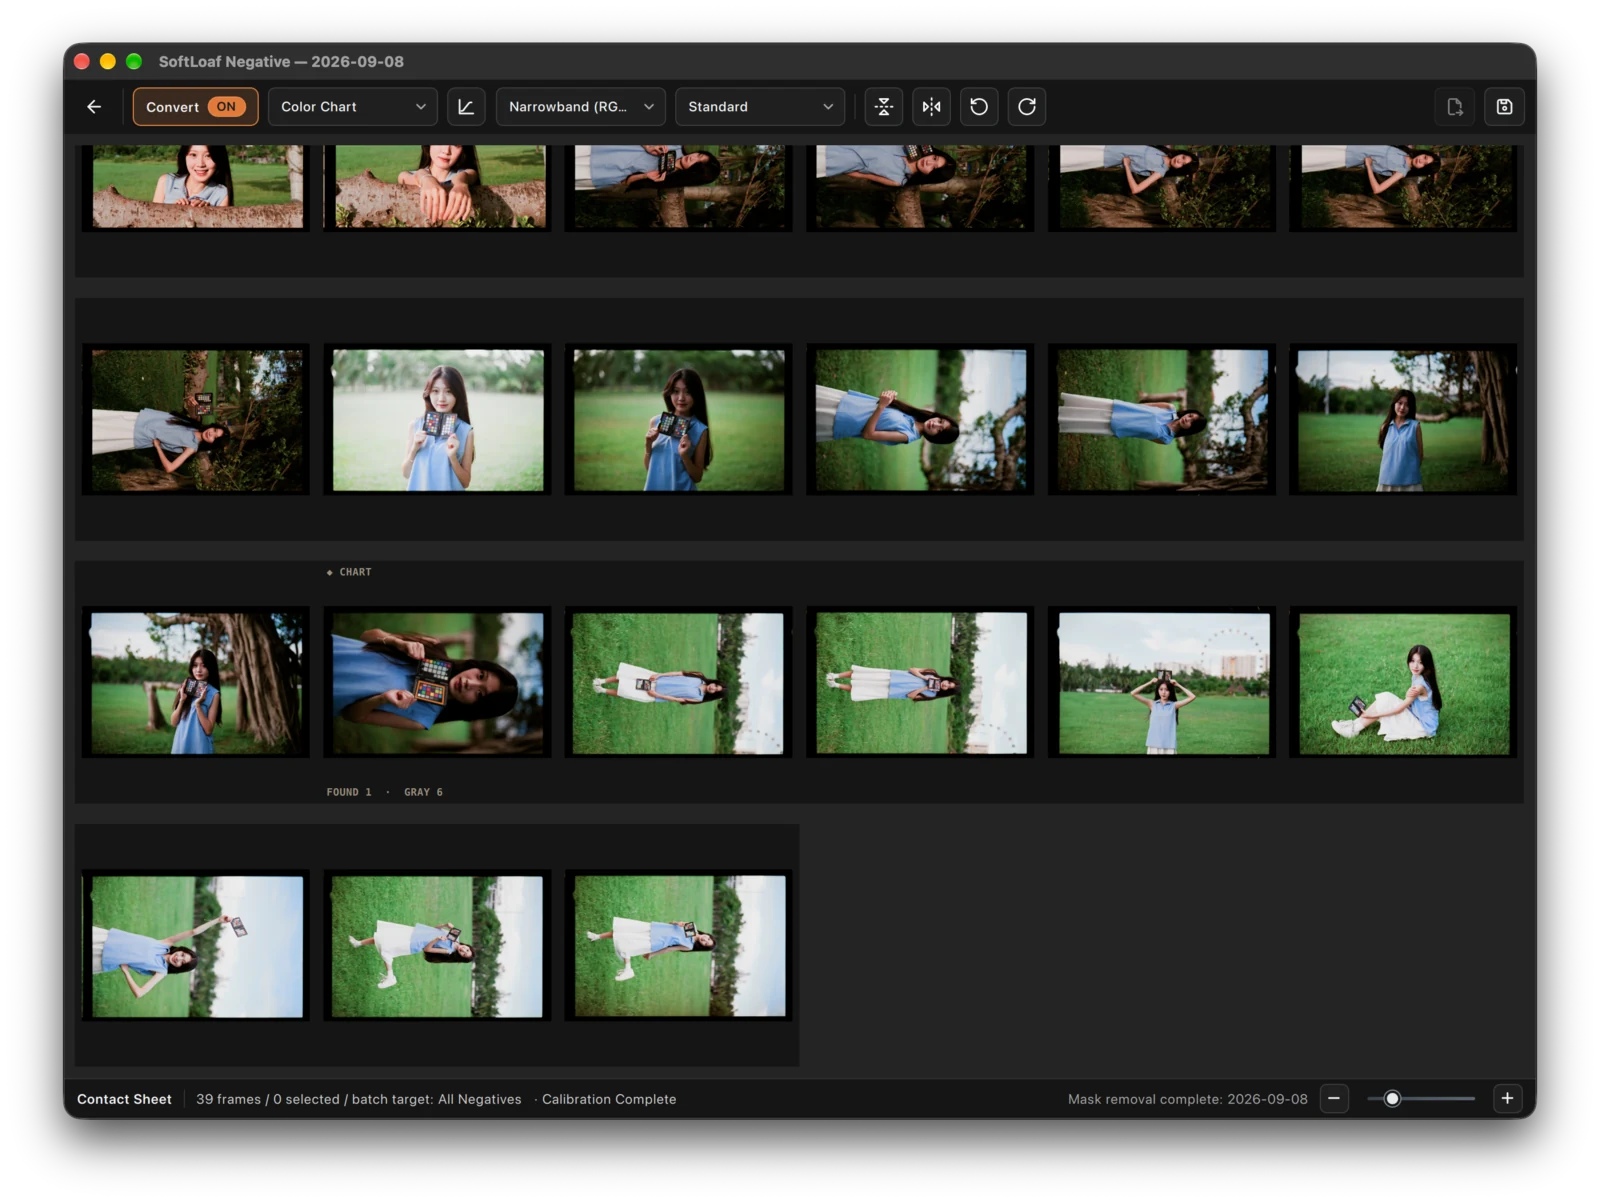Flip frames horizontally
Viewport: 1600px width, 1203px height.
[932, 107]
